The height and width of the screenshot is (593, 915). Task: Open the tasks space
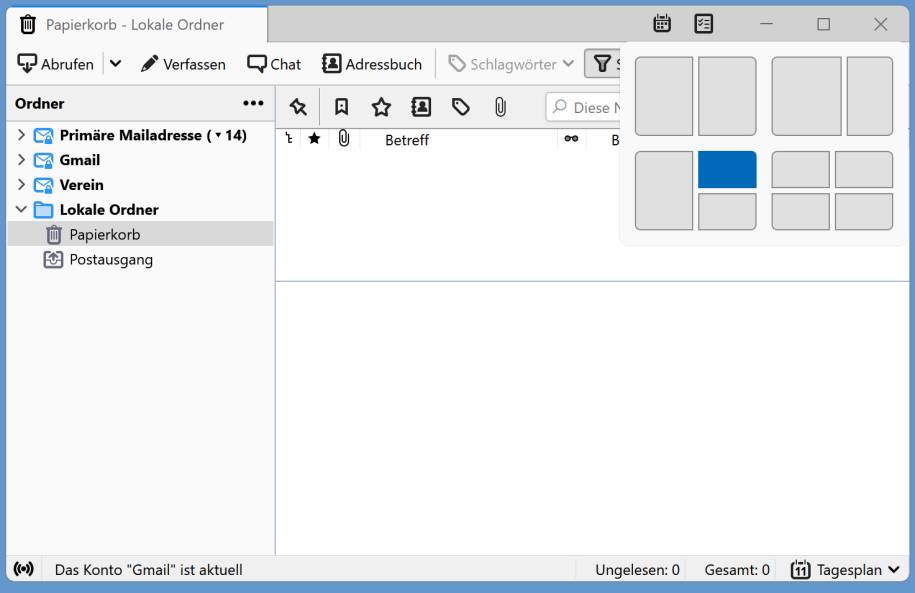[x=704, y=22]
